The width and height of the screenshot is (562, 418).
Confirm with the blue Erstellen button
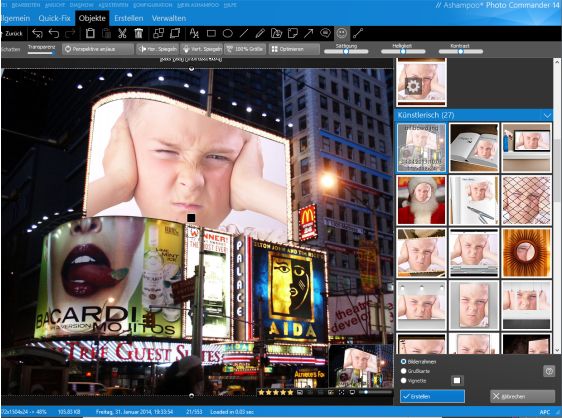tap(432, 396)
